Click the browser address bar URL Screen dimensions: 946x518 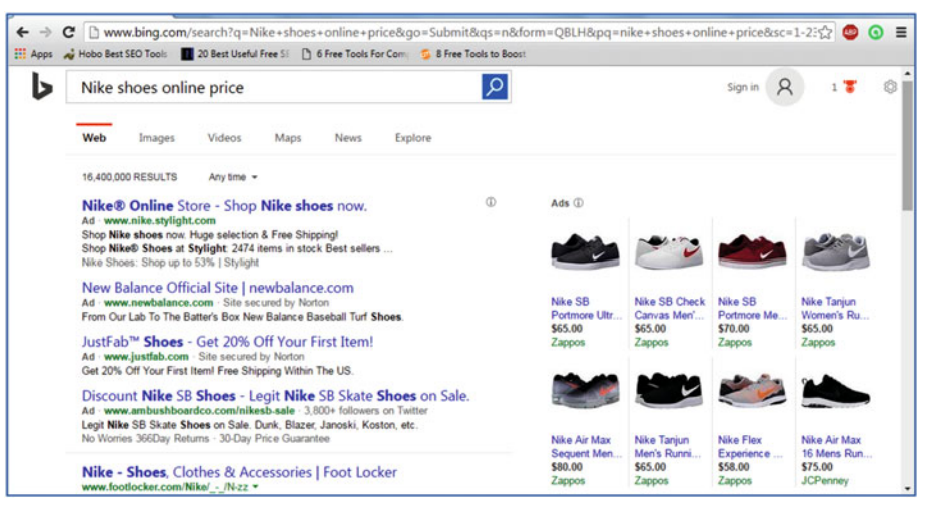click(x=460, y=32)
